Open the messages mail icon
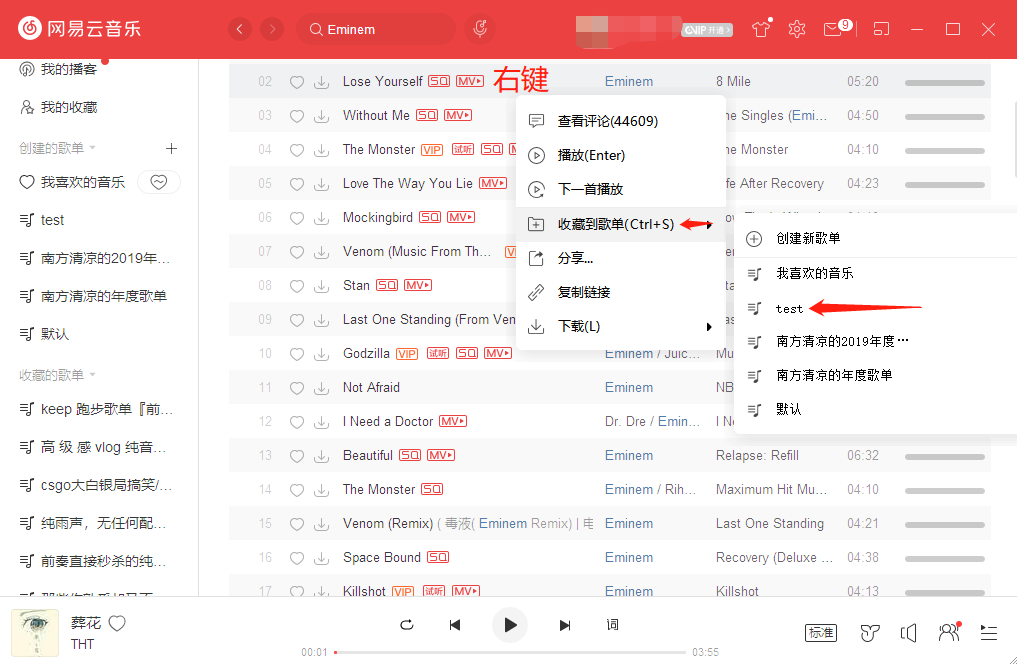1017x664 pixels. (833, 29)
